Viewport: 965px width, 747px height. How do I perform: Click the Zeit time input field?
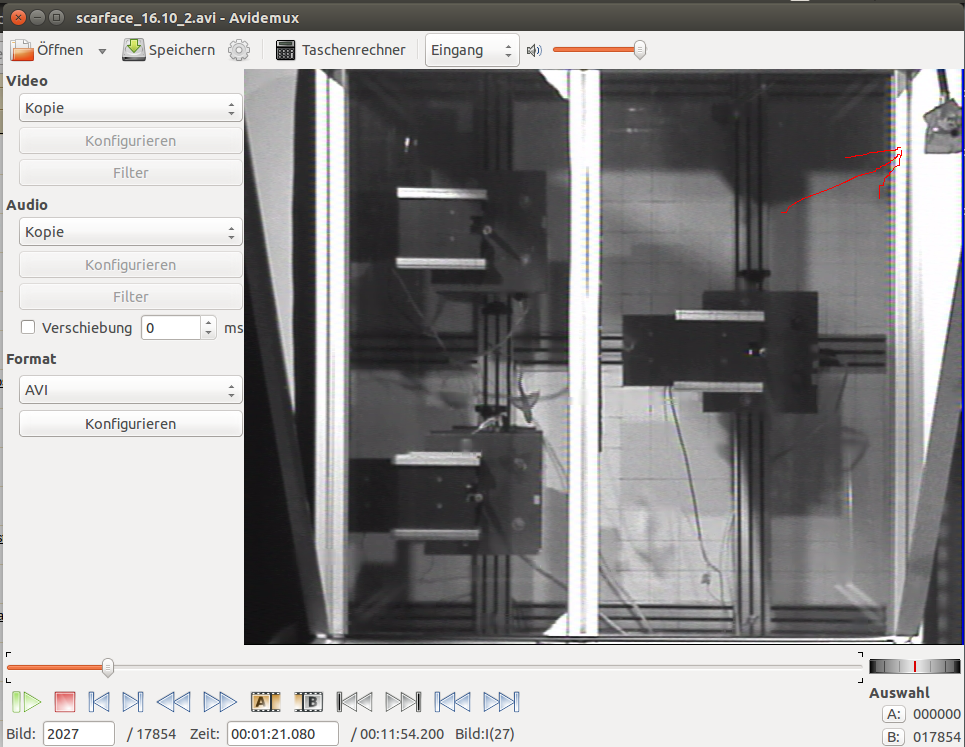click(x=285, y=734)
